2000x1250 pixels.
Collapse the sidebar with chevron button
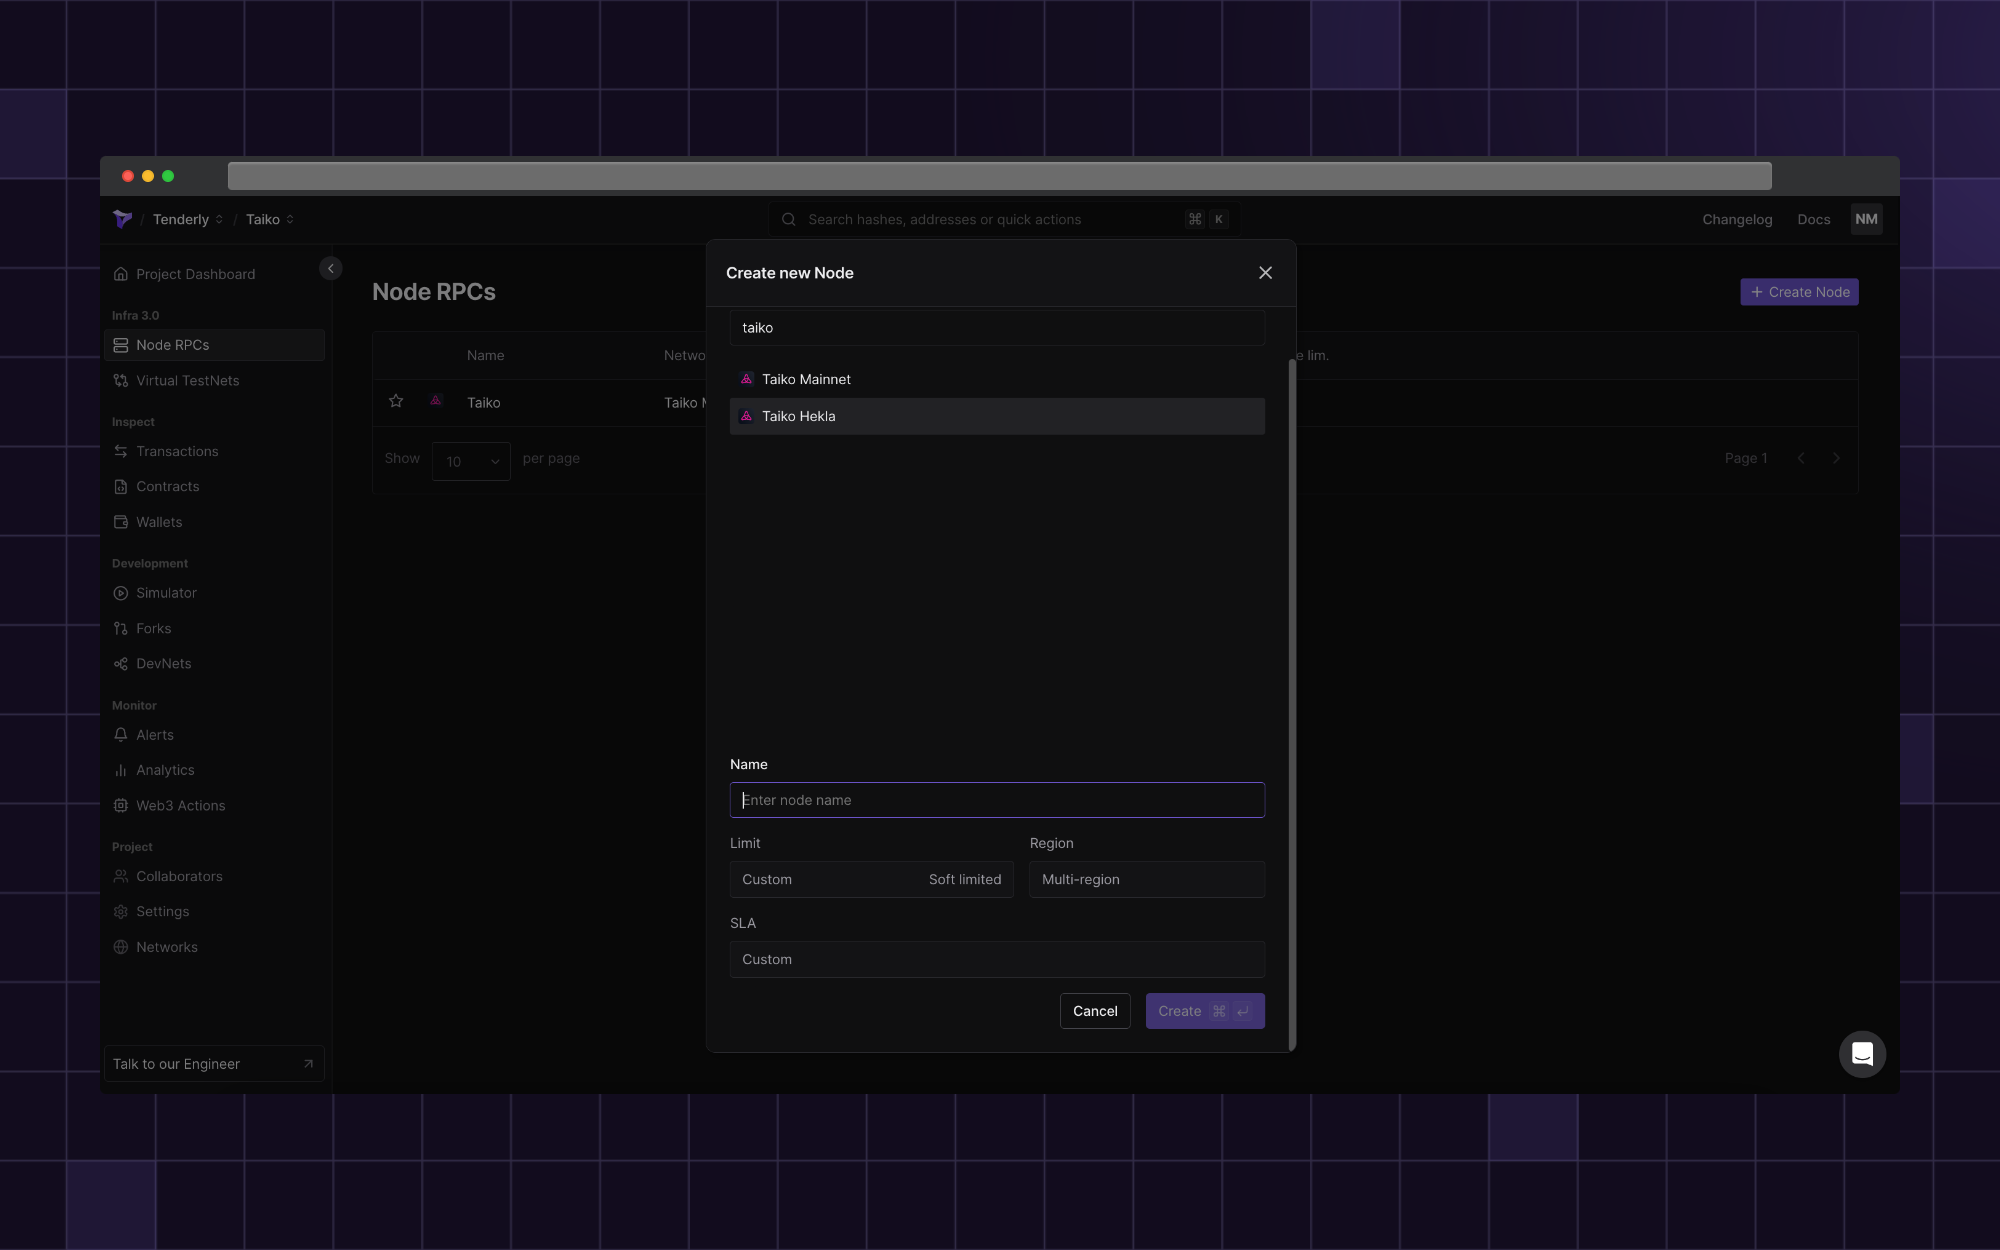(x=331, y=268)
